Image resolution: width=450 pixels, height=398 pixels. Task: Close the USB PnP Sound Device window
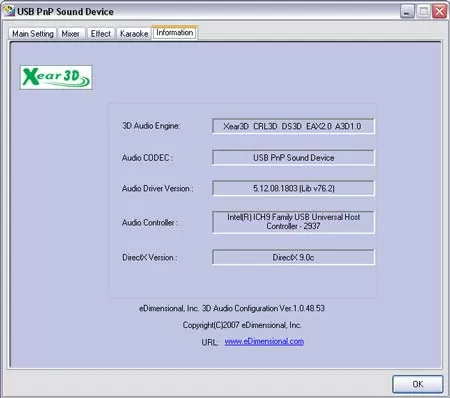[x=440, y=12]
